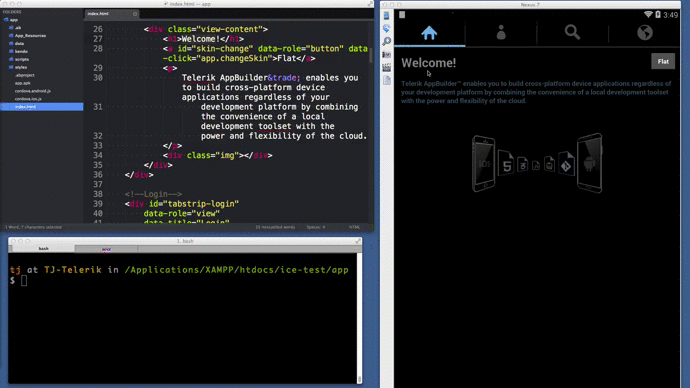Click the Telerik AppBuilder description paragraph in emulator

pos(536,92)
